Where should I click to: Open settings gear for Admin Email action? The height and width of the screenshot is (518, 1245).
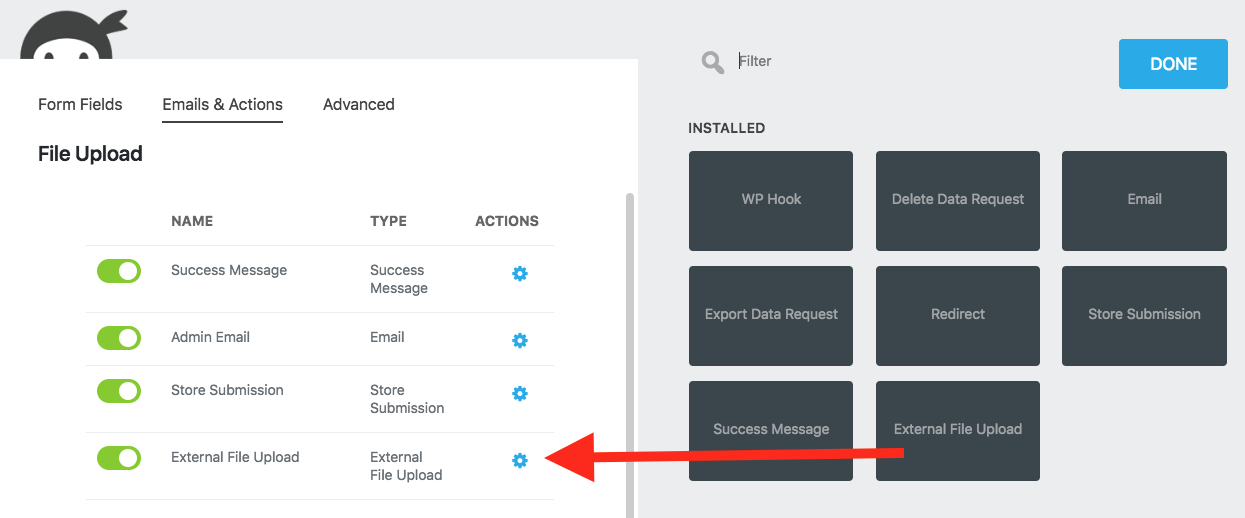click(520, 340)
